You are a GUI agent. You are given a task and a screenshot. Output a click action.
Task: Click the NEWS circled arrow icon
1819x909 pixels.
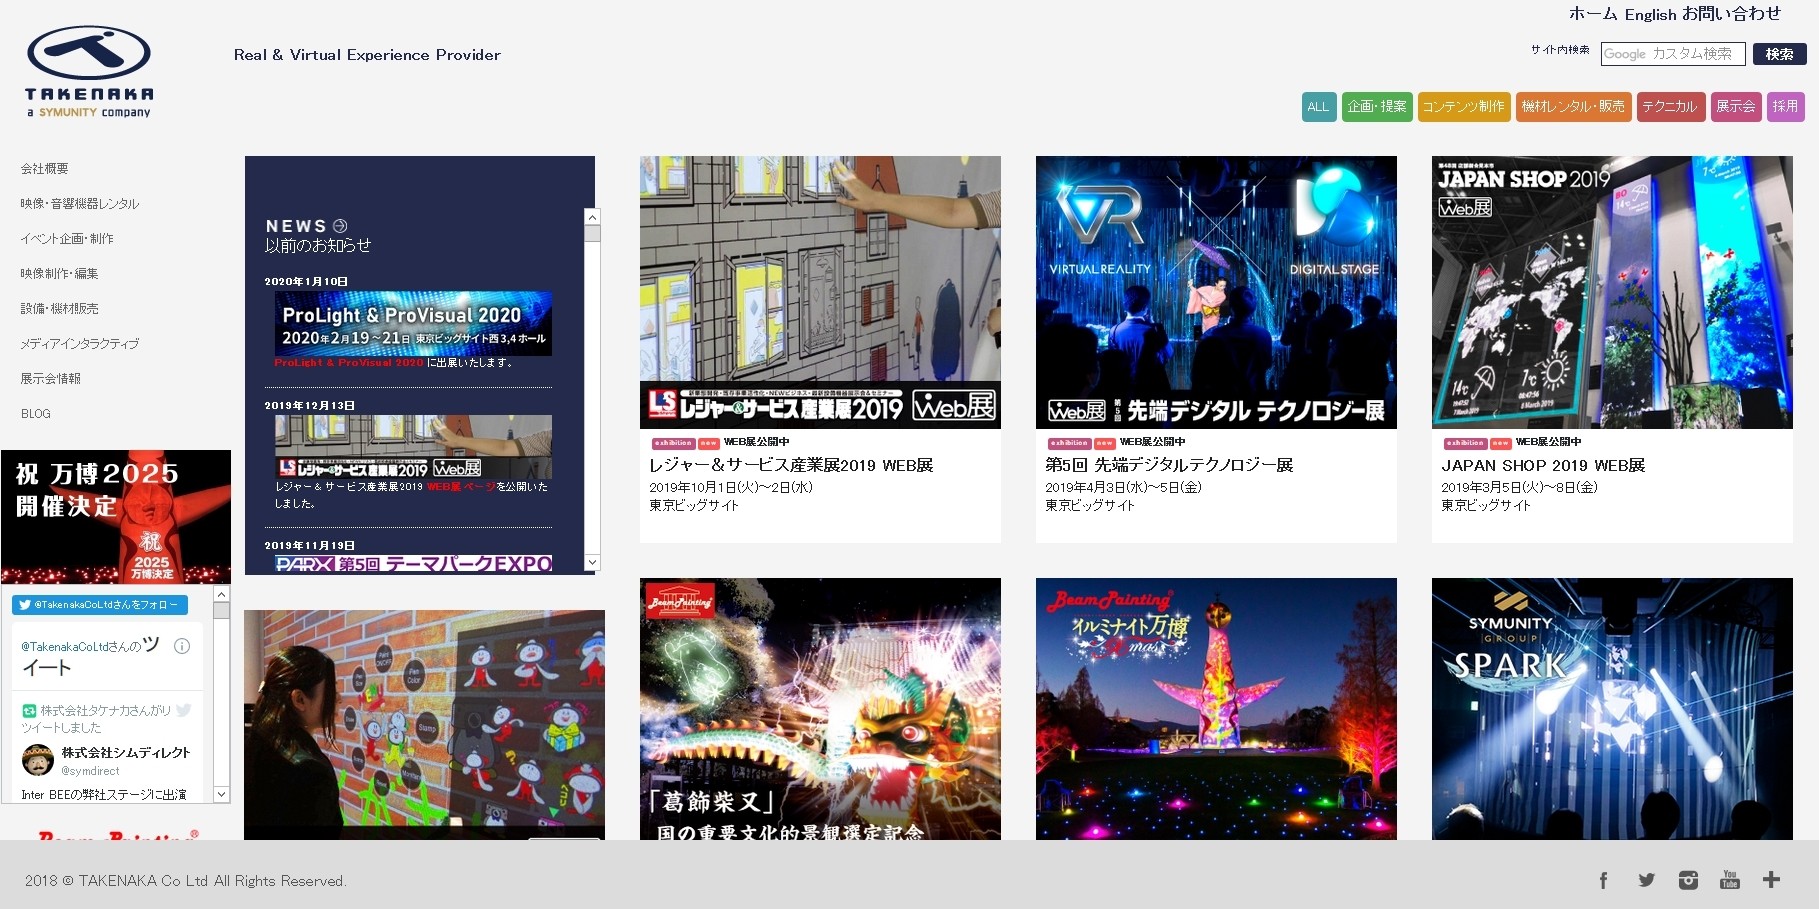[x=340, y=226]
